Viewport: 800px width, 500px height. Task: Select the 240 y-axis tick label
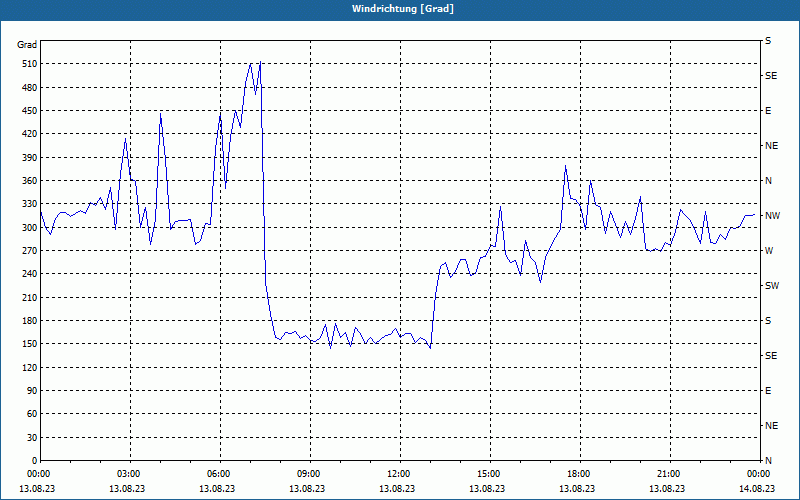[x=29, y=274]
